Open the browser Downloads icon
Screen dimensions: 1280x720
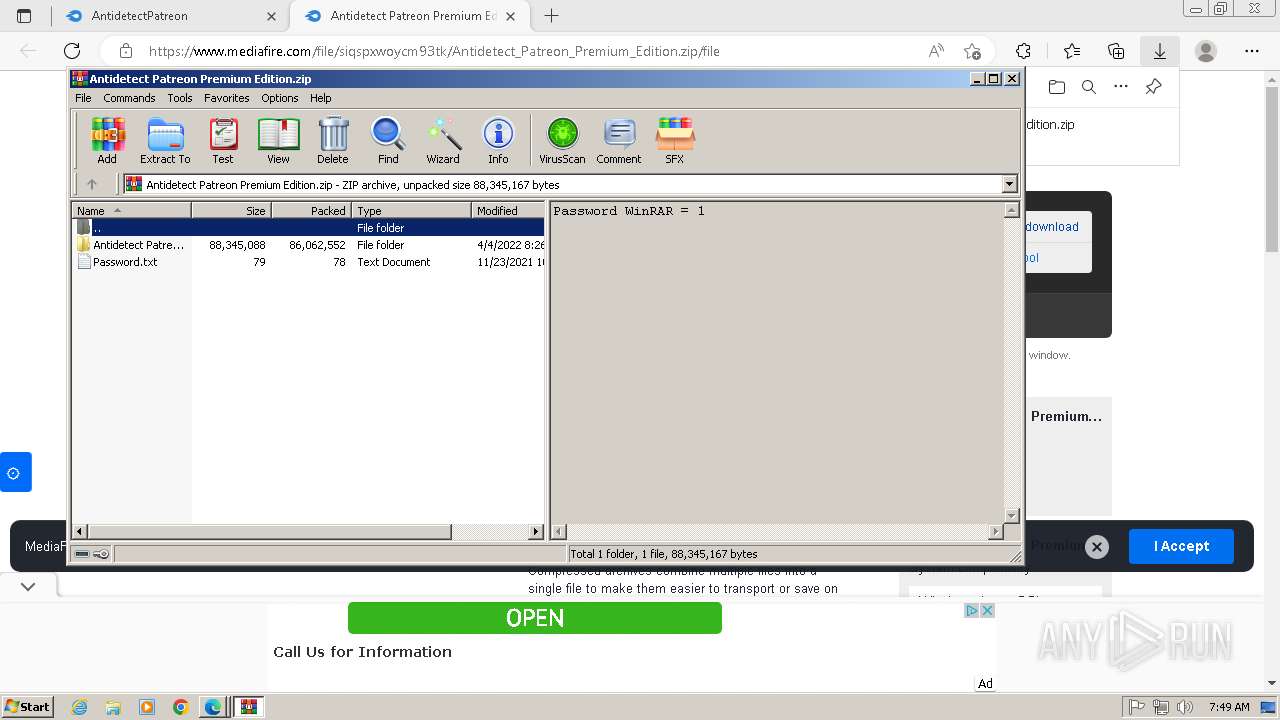(x=1160, y=51)
